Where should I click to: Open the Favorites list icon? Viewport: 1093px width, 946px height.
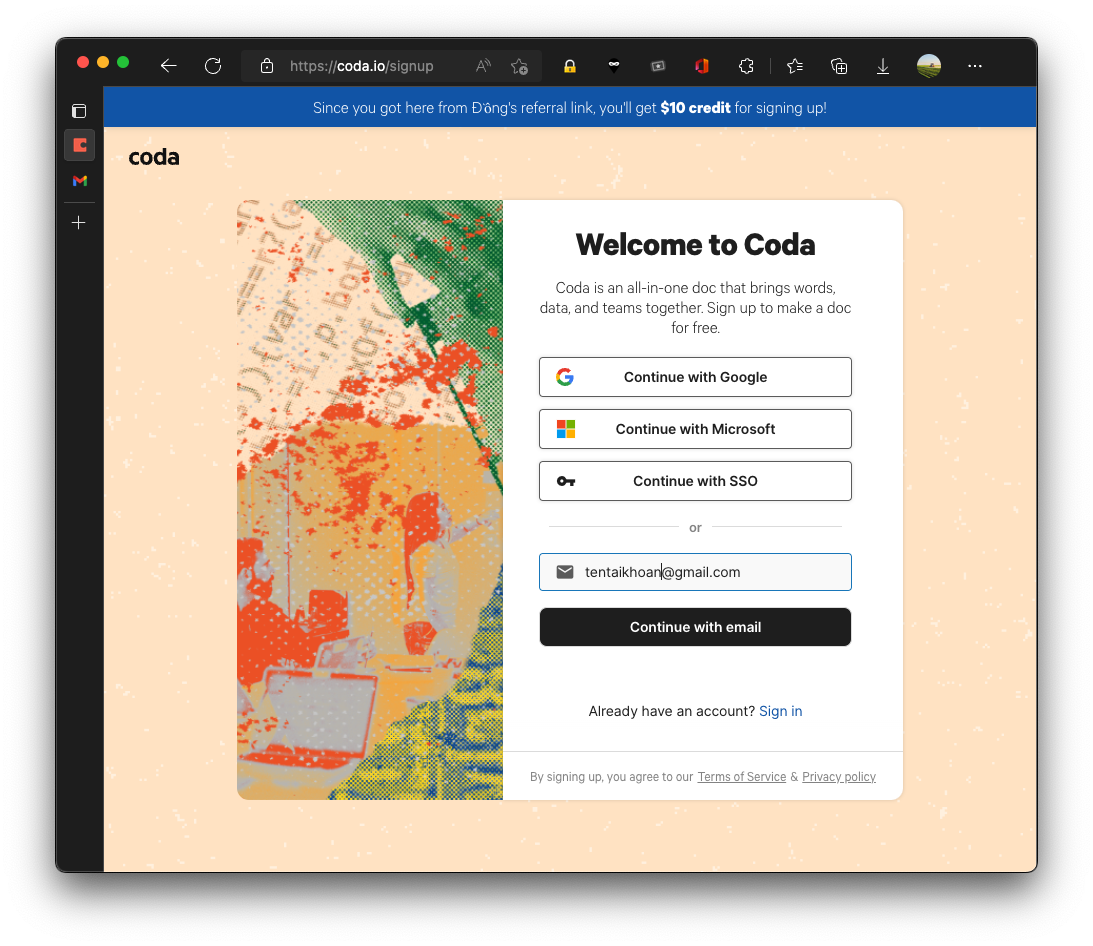pyautogui.click(x=795, y=66)
